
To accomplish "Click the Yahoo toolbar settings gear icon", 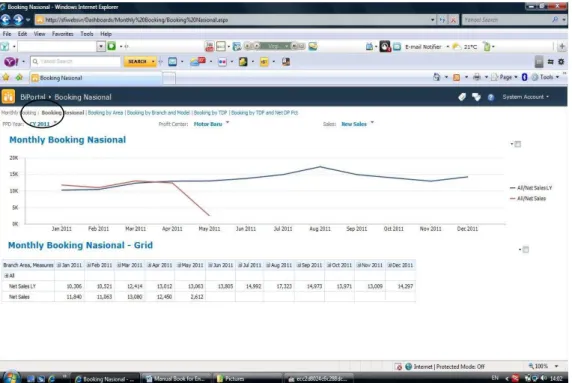I will [x=561, y=62].
